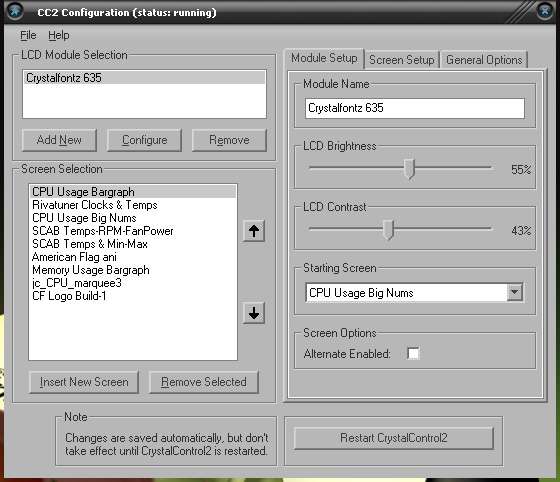
Task: Move selected screen up with arrow button
Action: [254, 231]
